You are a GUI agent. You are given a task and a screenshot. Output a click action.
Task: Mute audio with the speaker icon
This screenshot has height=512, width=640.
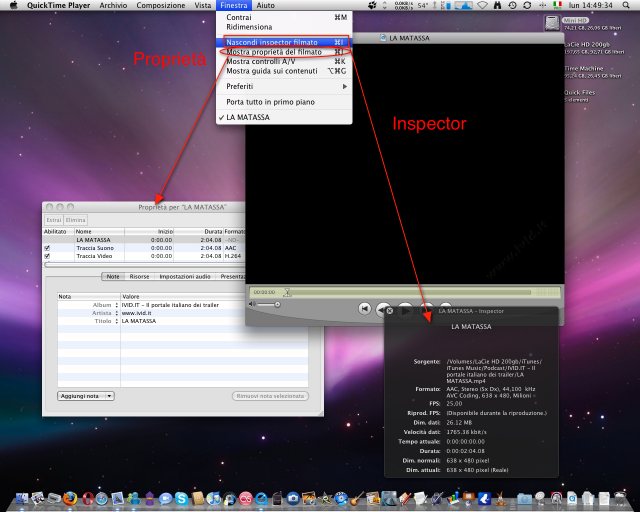point(252,304)
